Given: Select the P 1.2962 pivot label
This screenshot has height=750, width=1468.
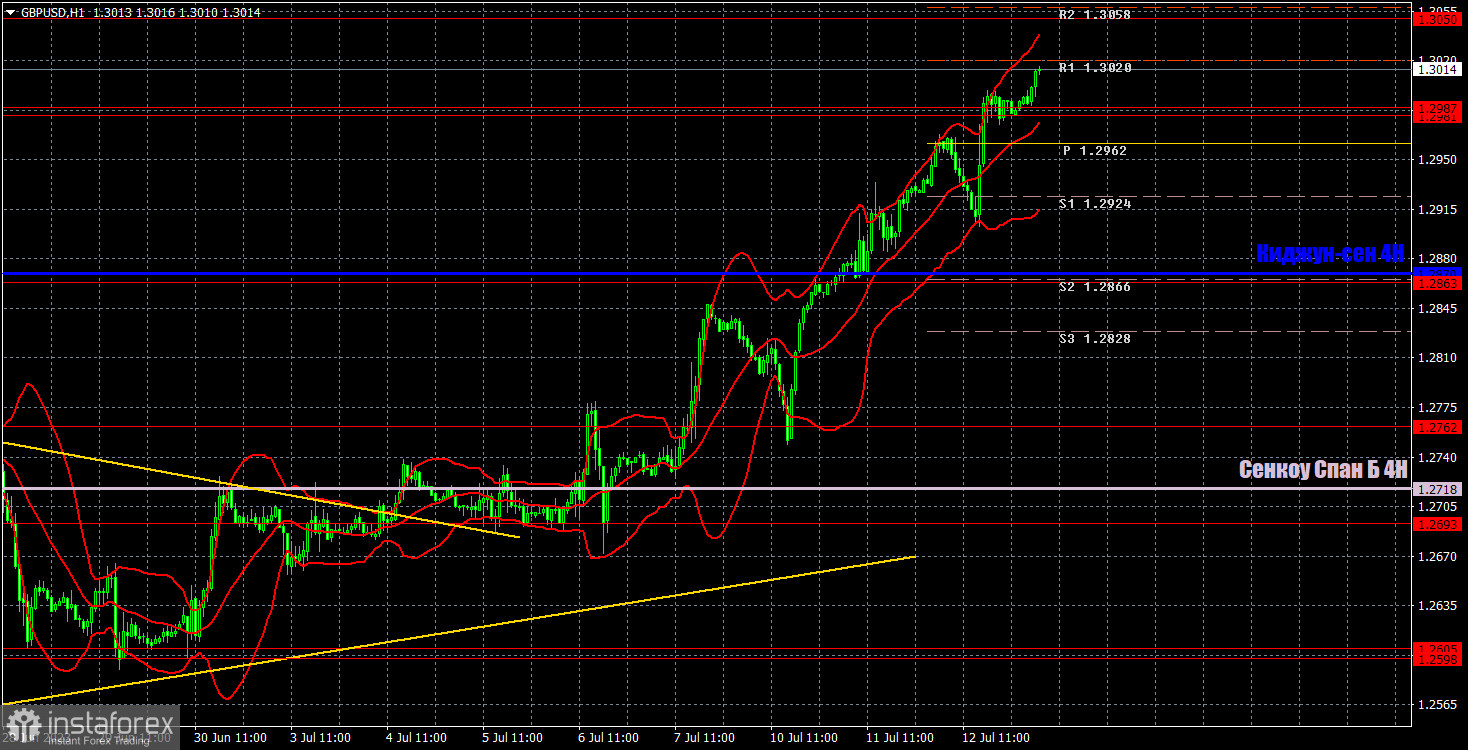Looking at the screenshot, I should coord(1095,151).
